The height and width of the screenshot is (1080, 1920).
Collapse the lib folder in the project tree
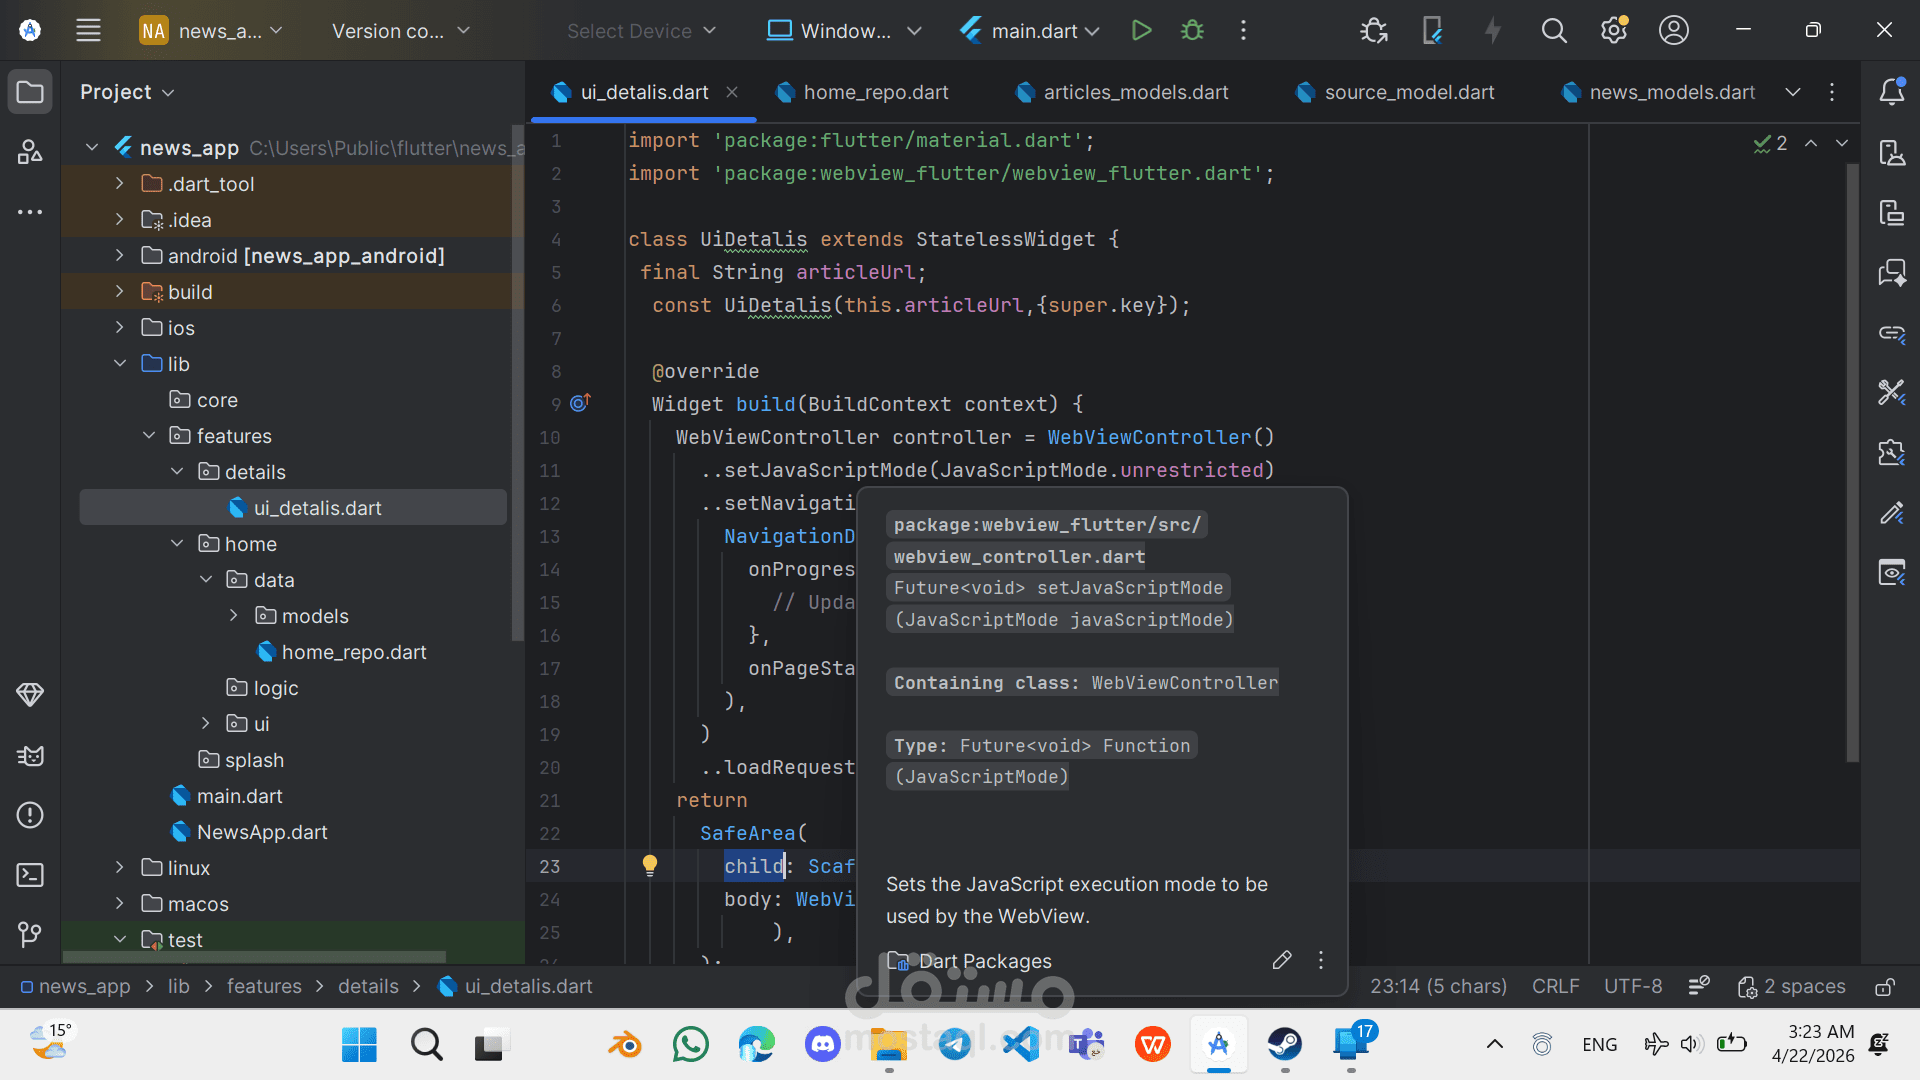point(120,364)
